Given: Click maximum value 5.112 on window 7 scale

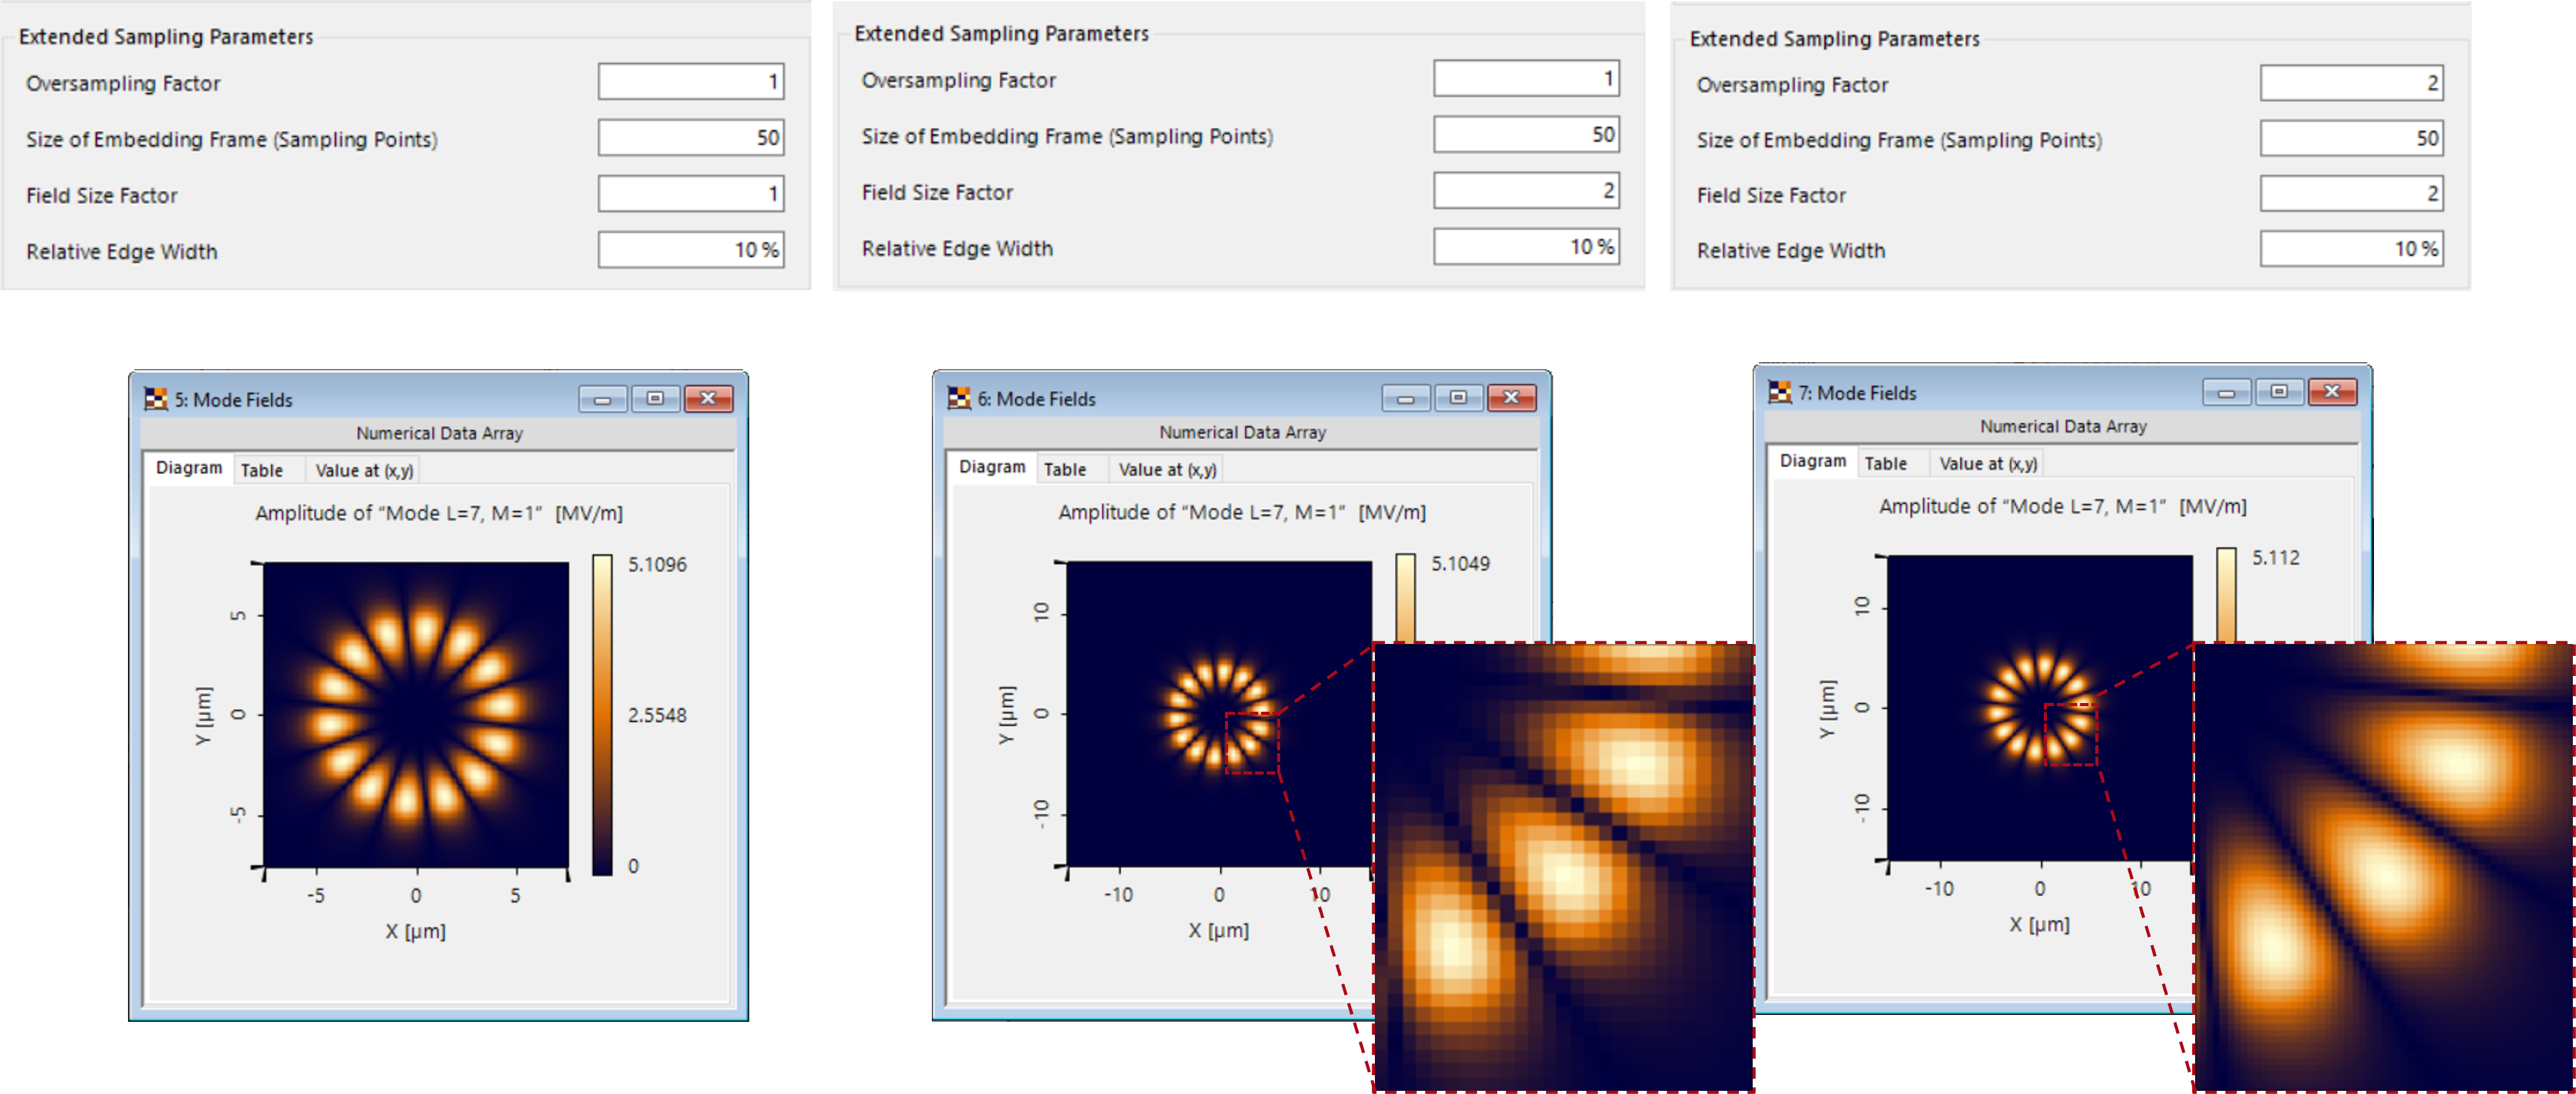Looking at the screenshot, I should pyautogui.click(x=2275, y=558).
